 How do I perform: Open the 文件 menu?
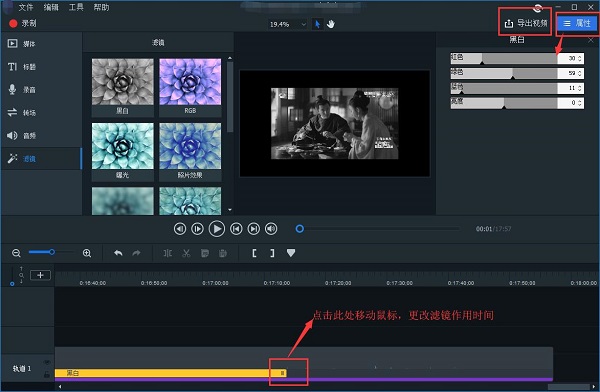(26, 7)
